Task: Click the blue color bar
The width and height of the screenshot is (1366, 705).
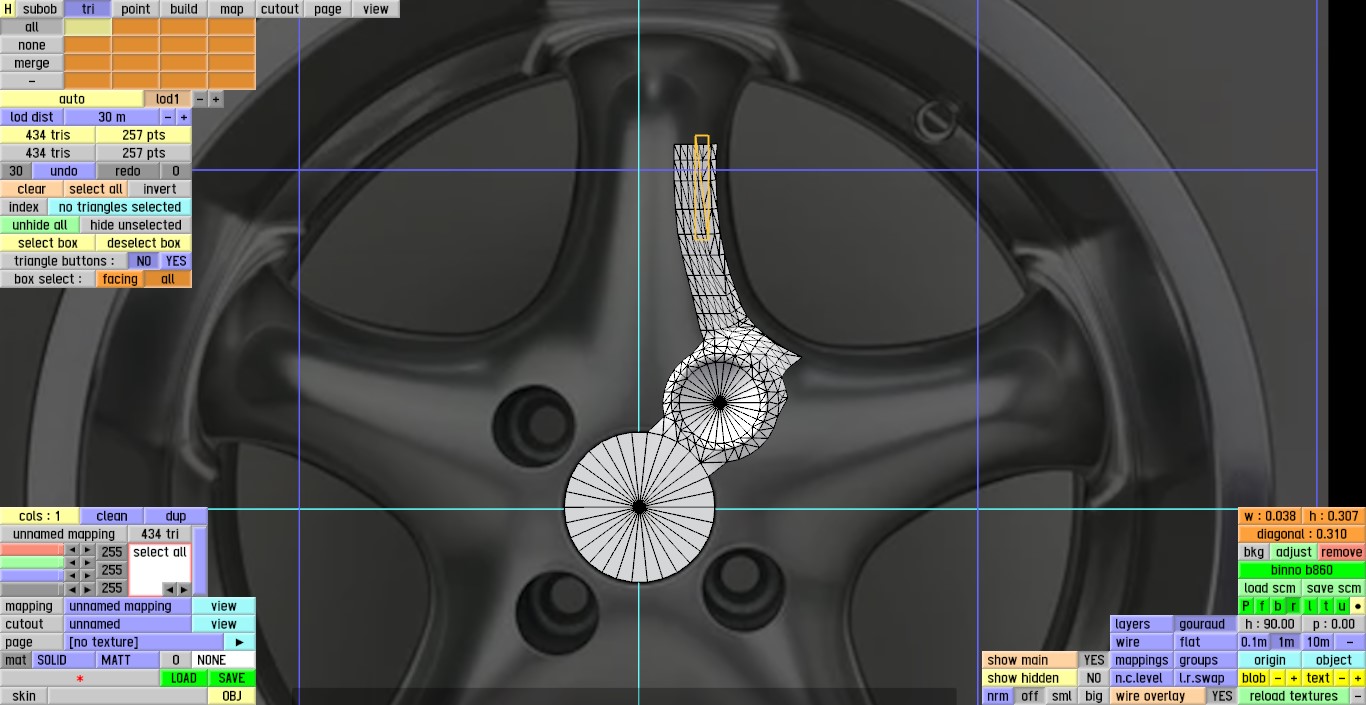Action: coord(32,576)
